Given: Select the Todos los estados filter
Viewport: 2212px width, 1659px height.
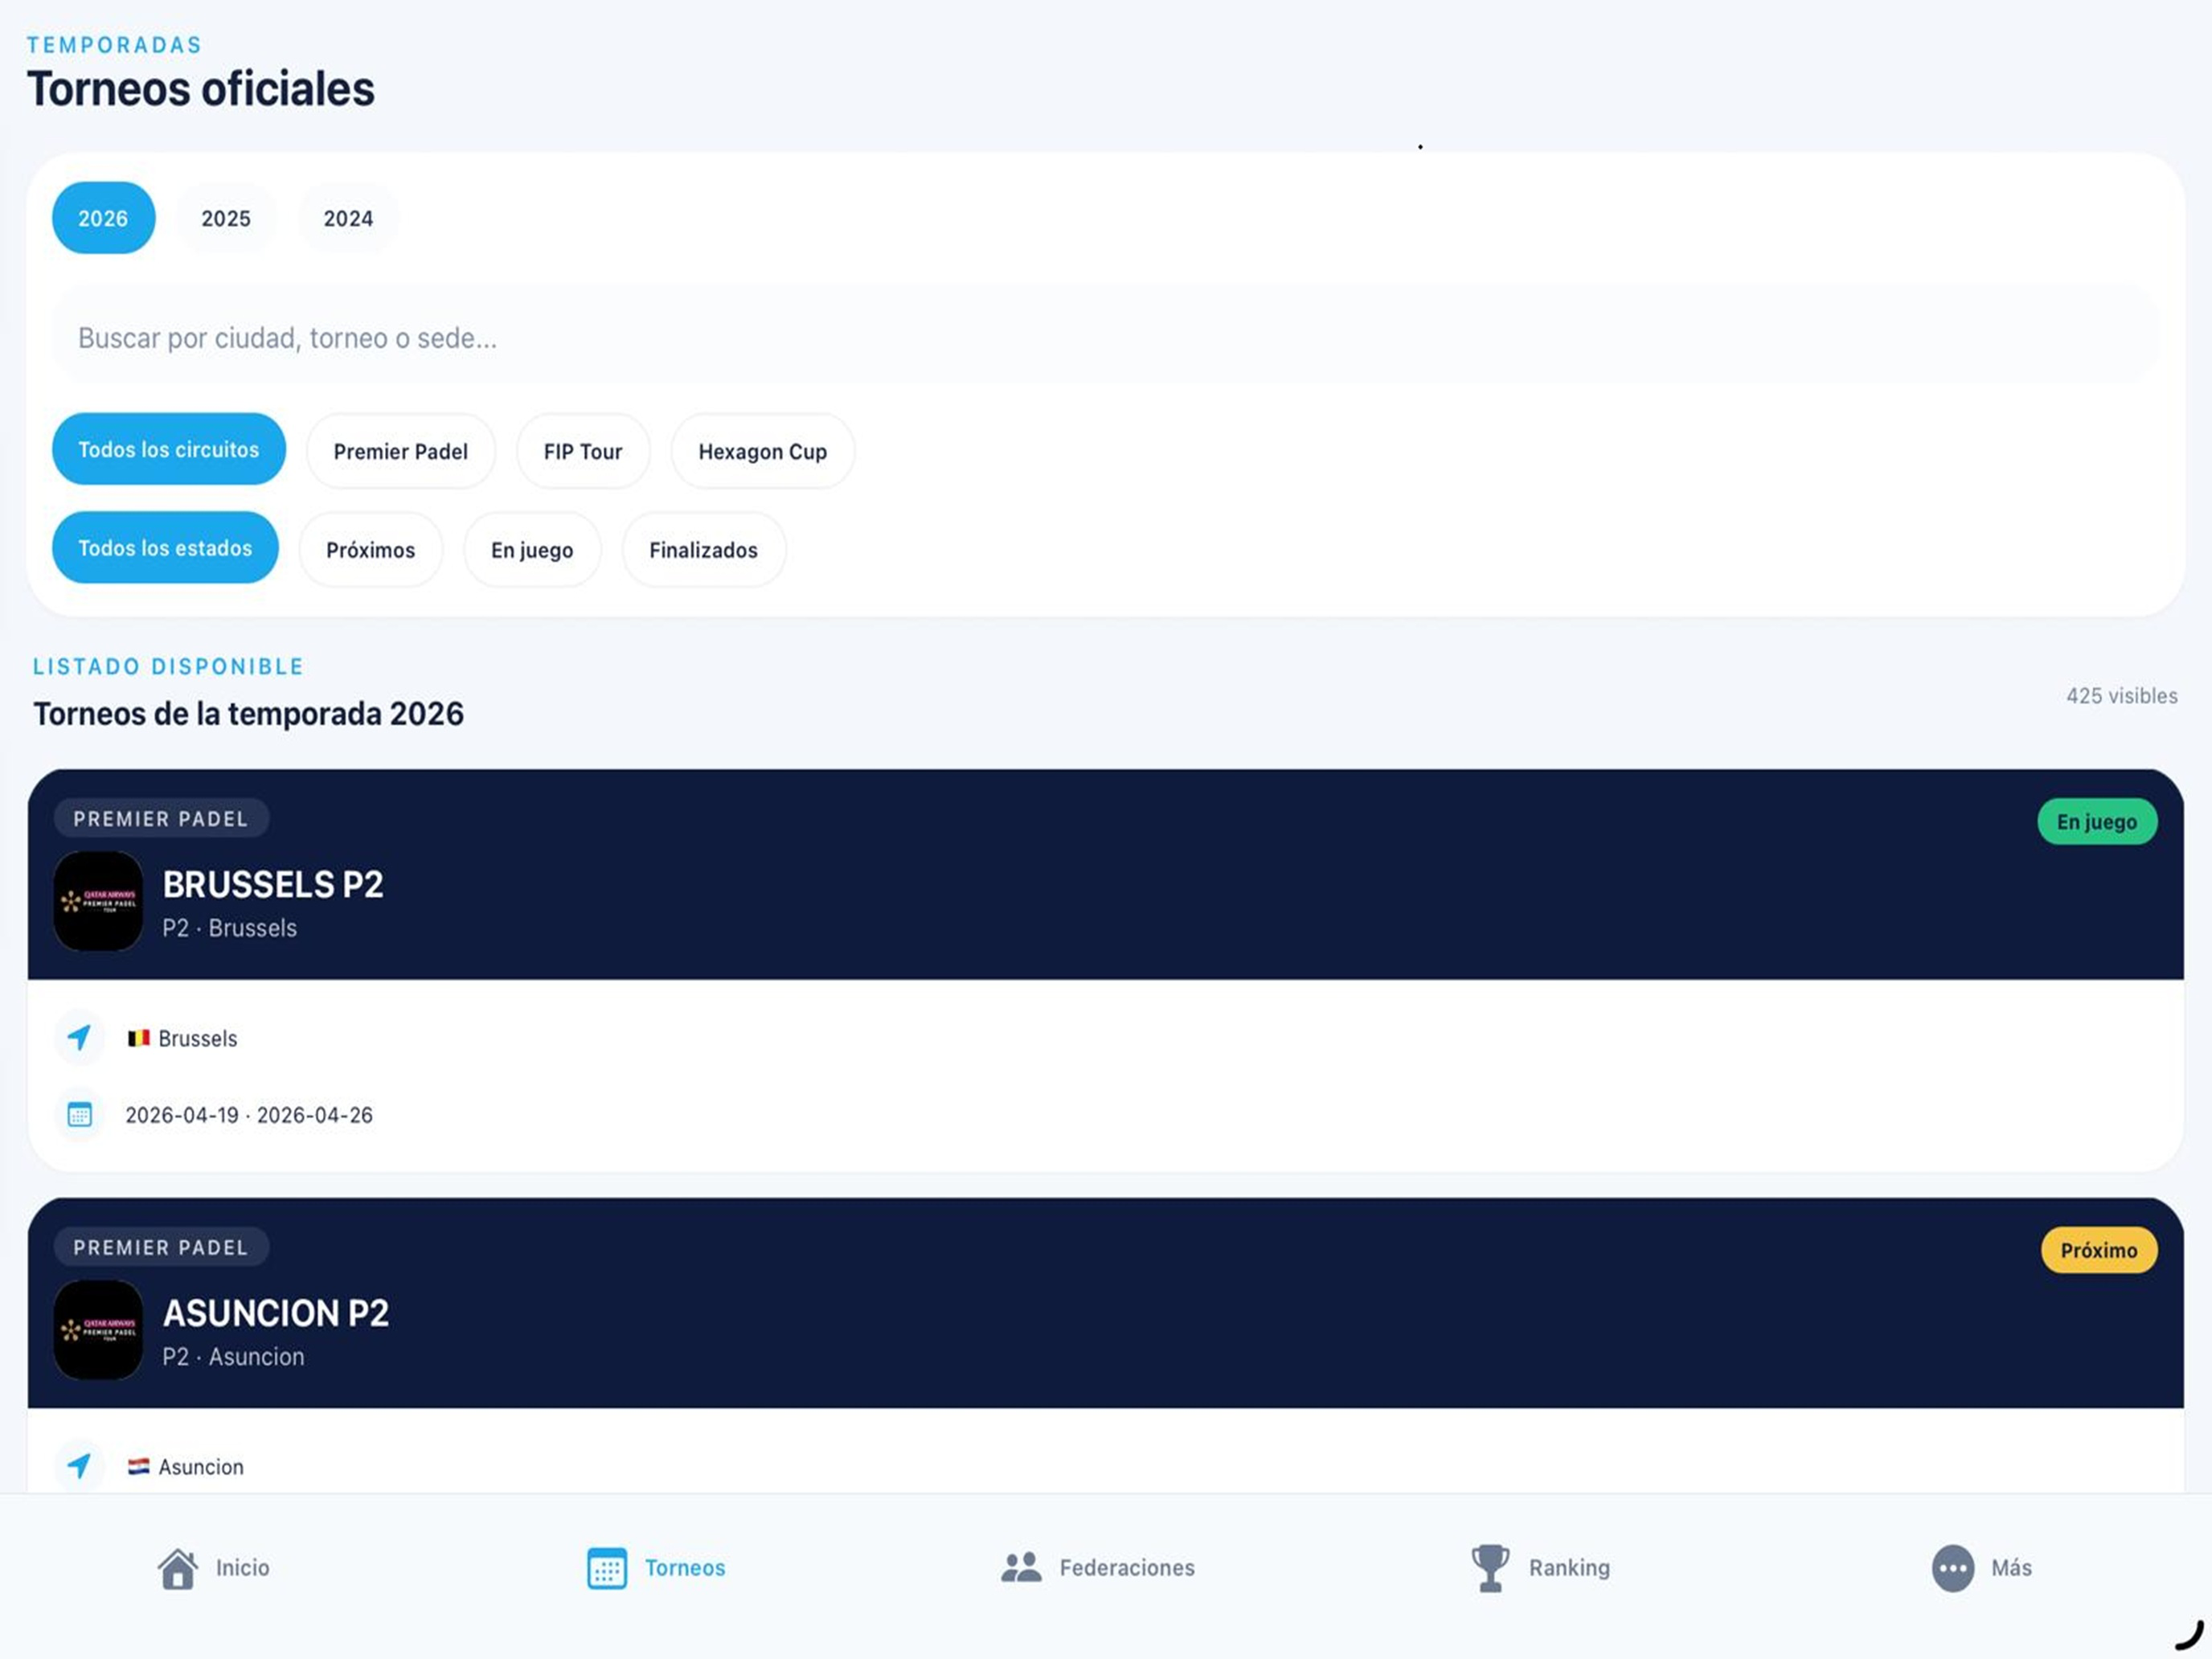Looking at the screenshot, I should [x=165, y=548].
